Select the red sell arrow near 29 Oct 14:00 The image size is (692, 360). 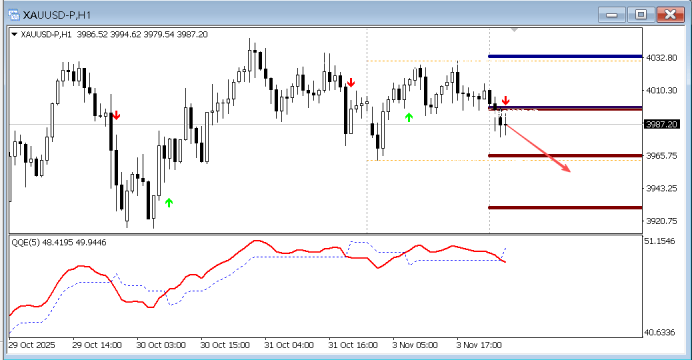(x=116, y=116)
